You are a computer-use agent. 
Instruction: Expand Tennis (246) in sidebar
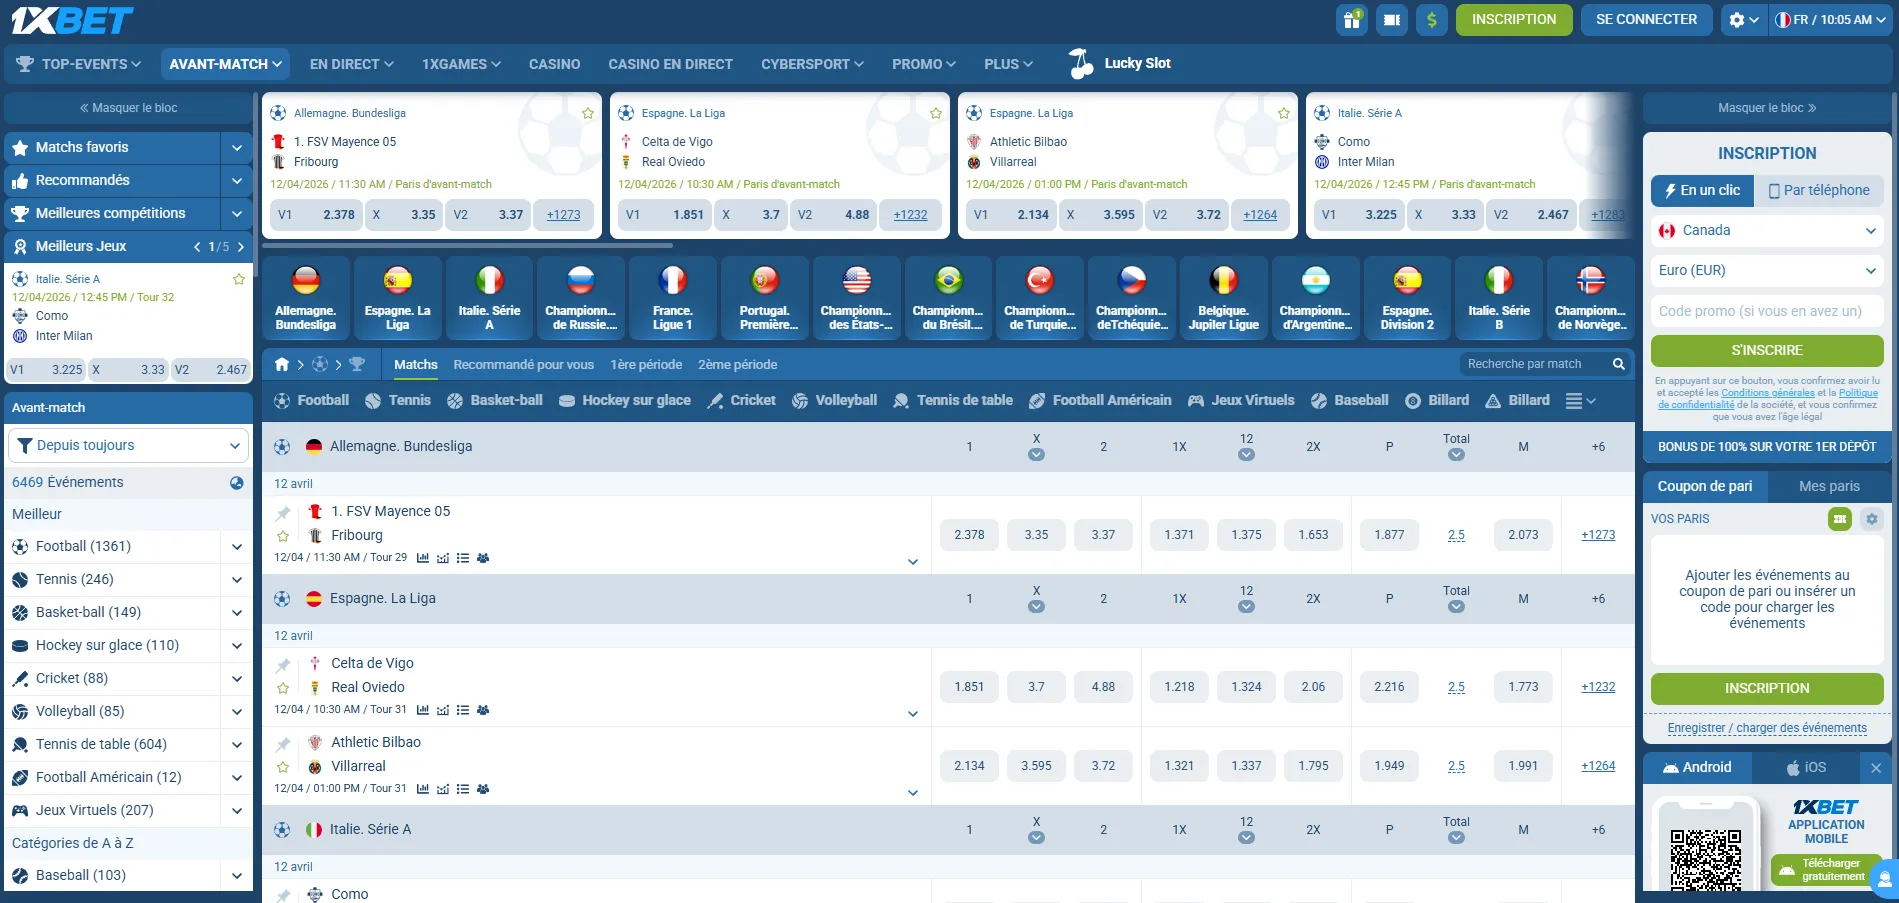pos(237,580)
